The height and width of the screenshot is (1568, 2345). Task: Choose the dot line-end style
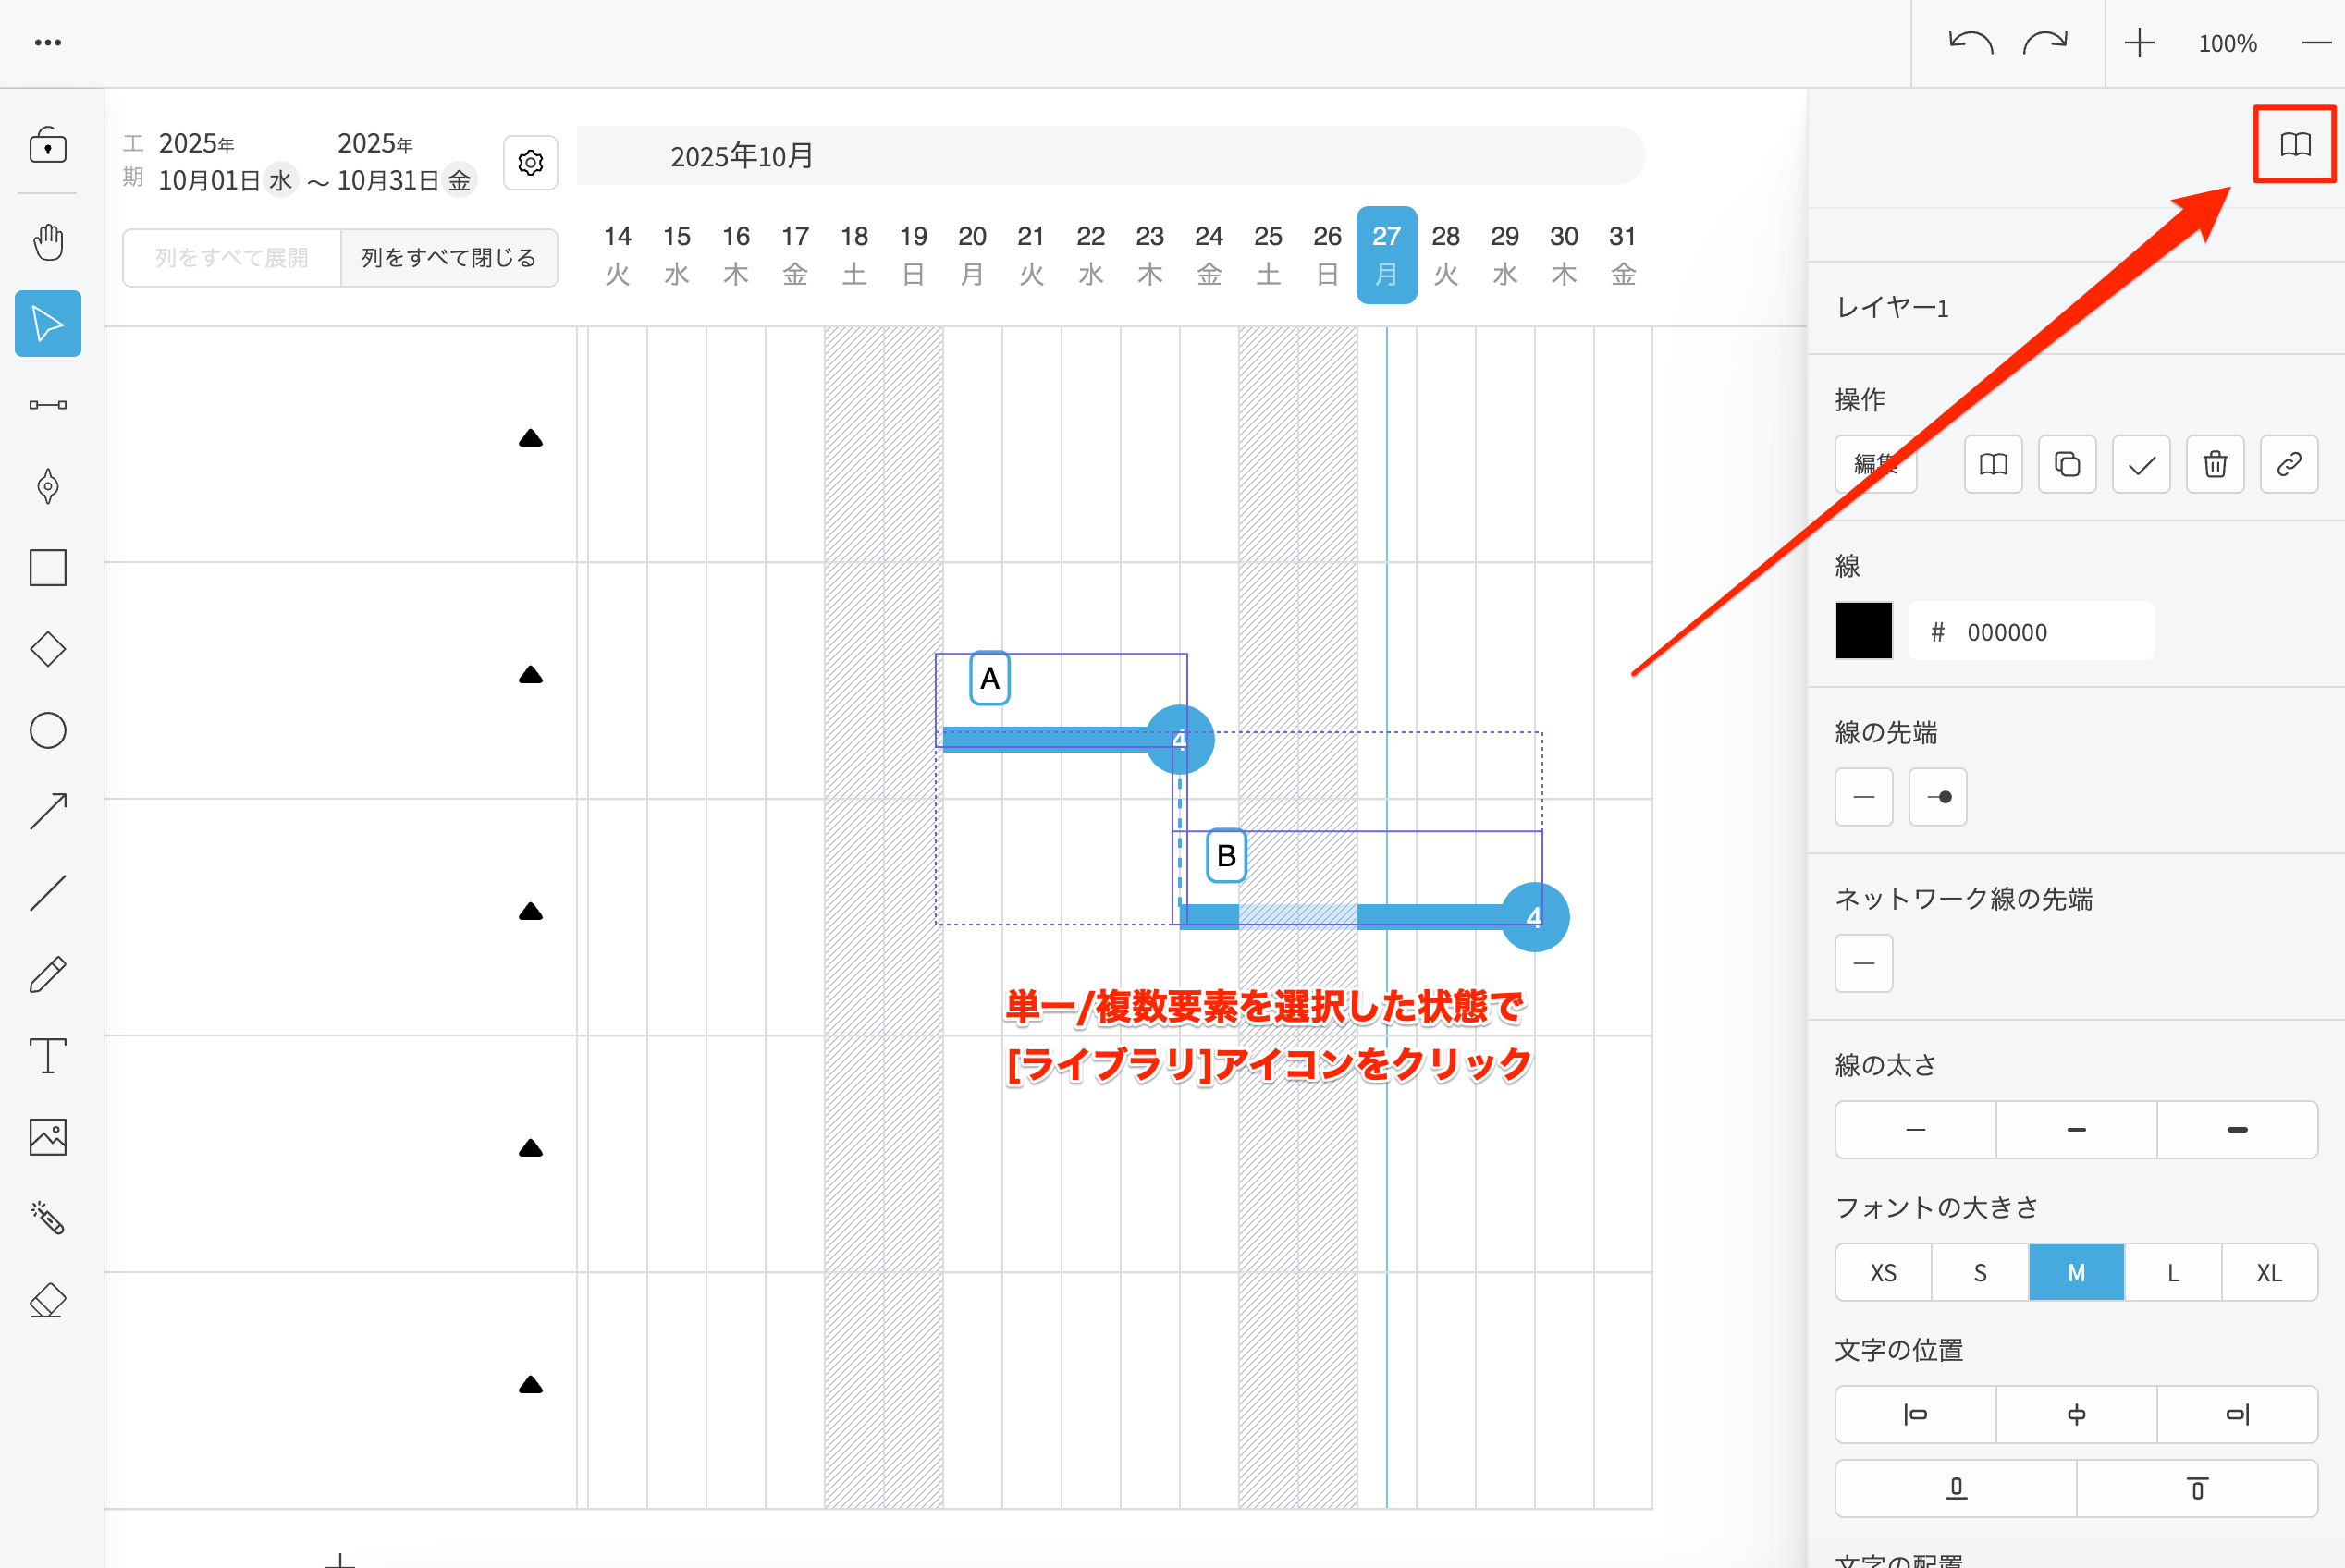1938,797
